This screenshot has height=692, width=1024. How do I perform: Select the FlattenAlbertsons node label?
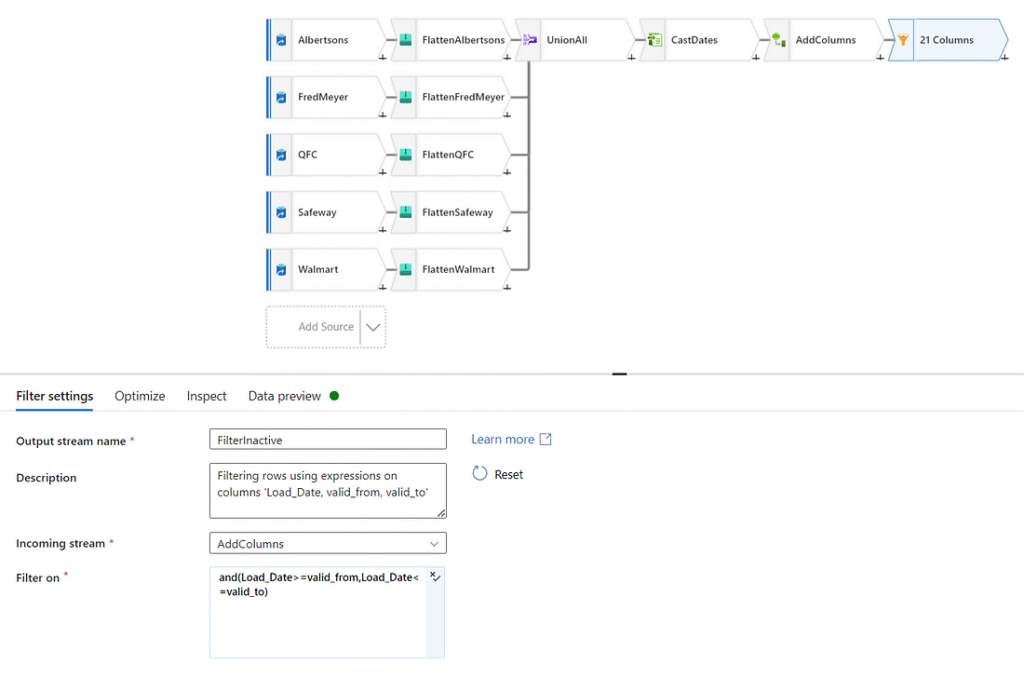[464, 40]
